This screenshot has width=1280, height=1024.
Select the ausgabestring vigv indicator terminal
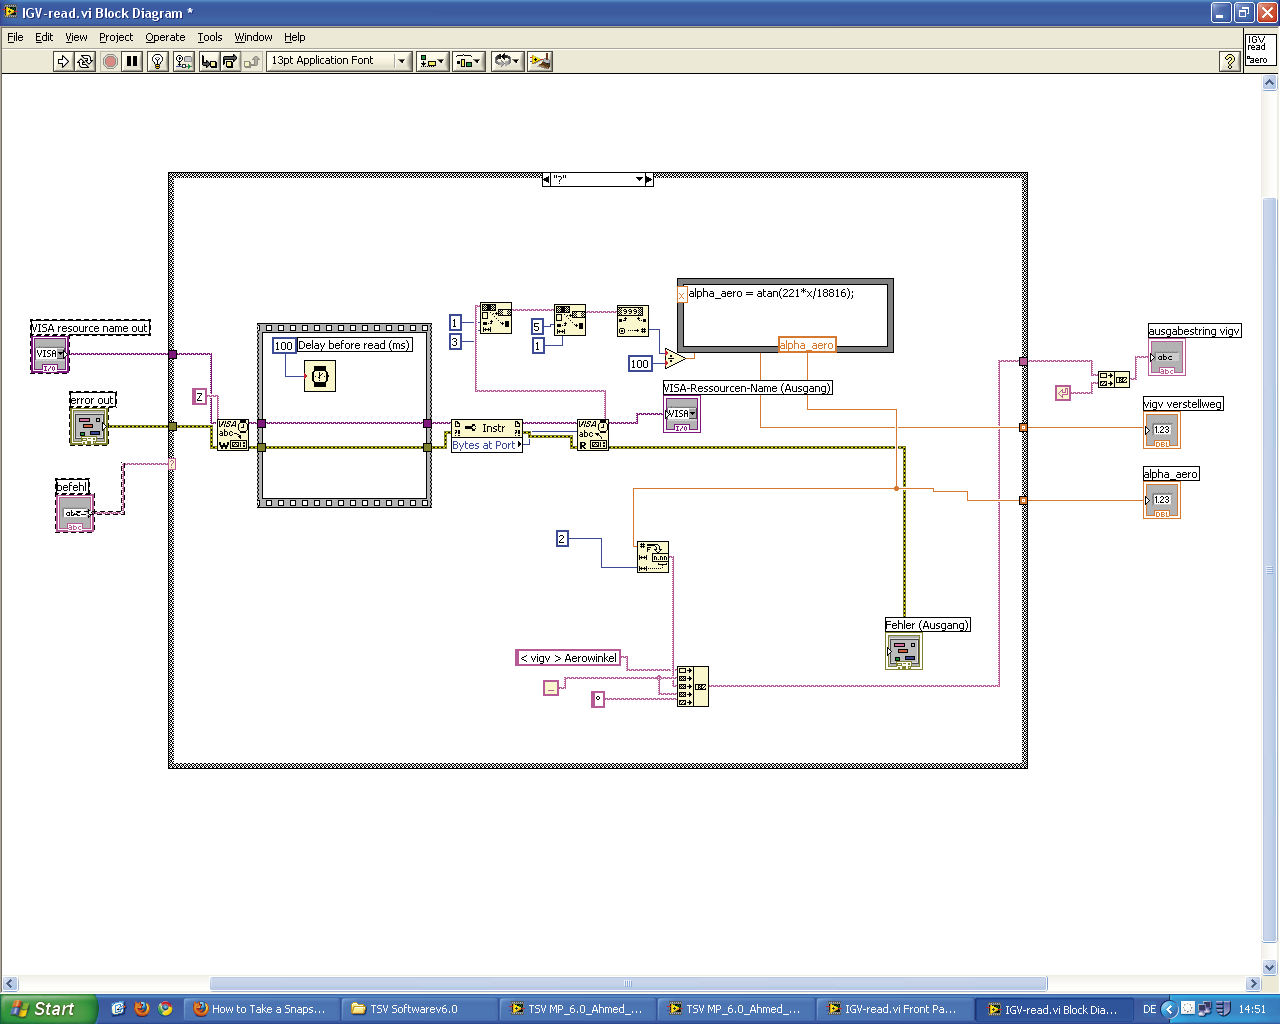pyautogui.click(x=1166, y=358)
